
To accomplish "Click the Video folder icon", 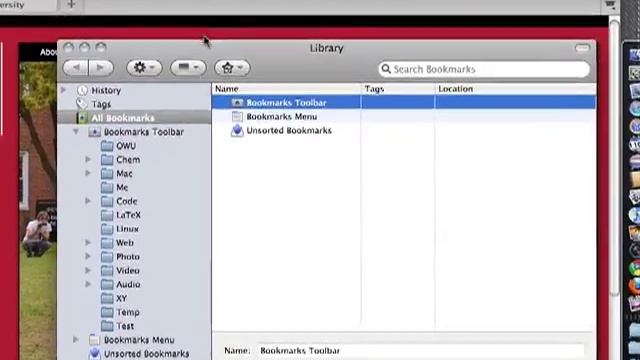I will (107, 271).
